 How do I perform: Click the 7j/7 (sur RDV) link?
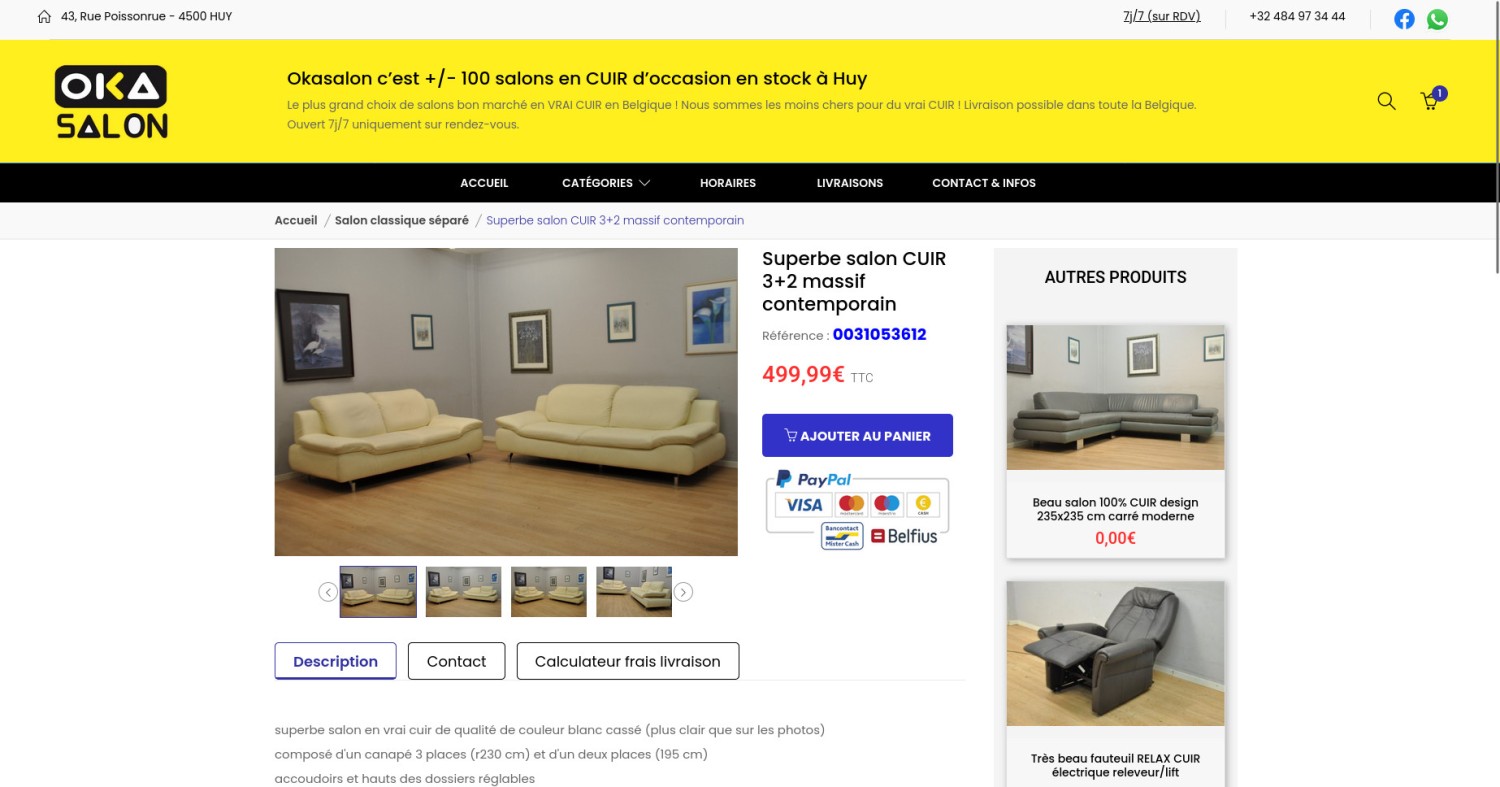click(x=1162, y=17)
